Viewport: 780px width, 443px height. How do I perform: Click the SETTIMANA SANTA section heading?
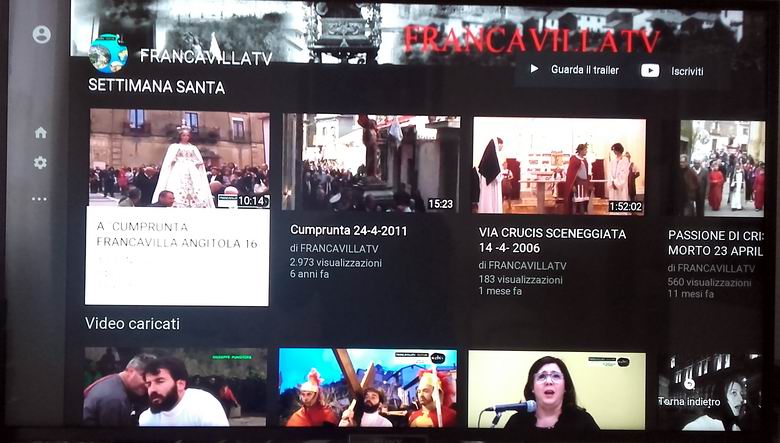157,87
